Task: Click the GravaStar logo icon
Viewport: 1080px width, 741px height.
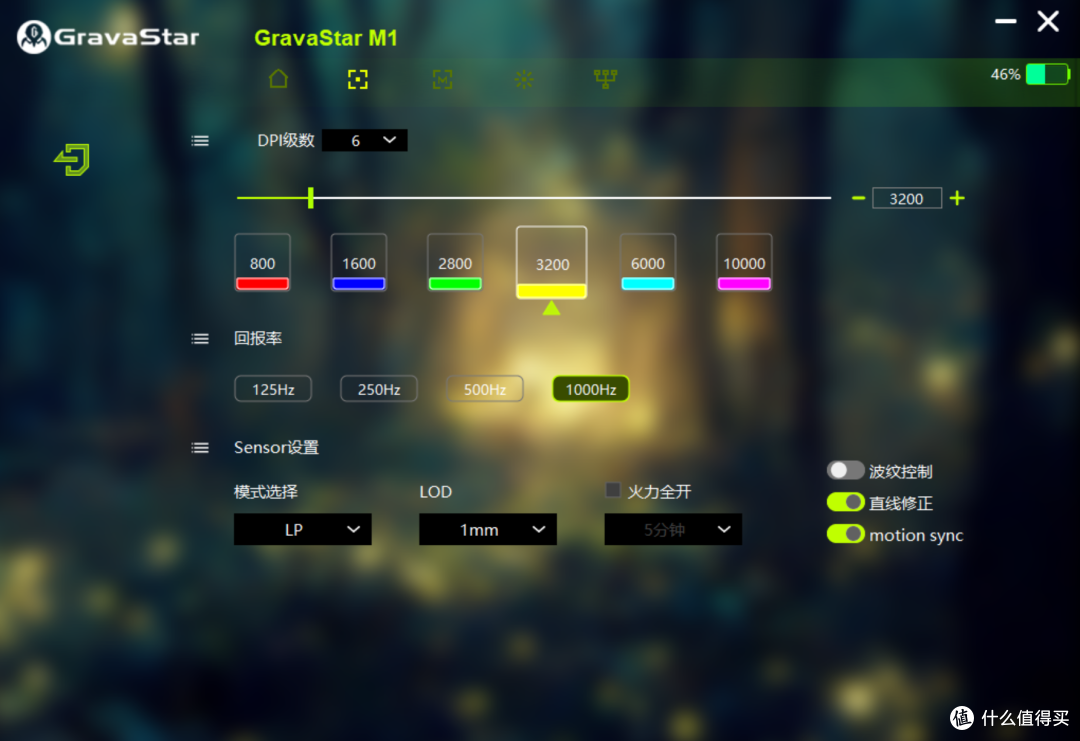Action: [34, 36]
